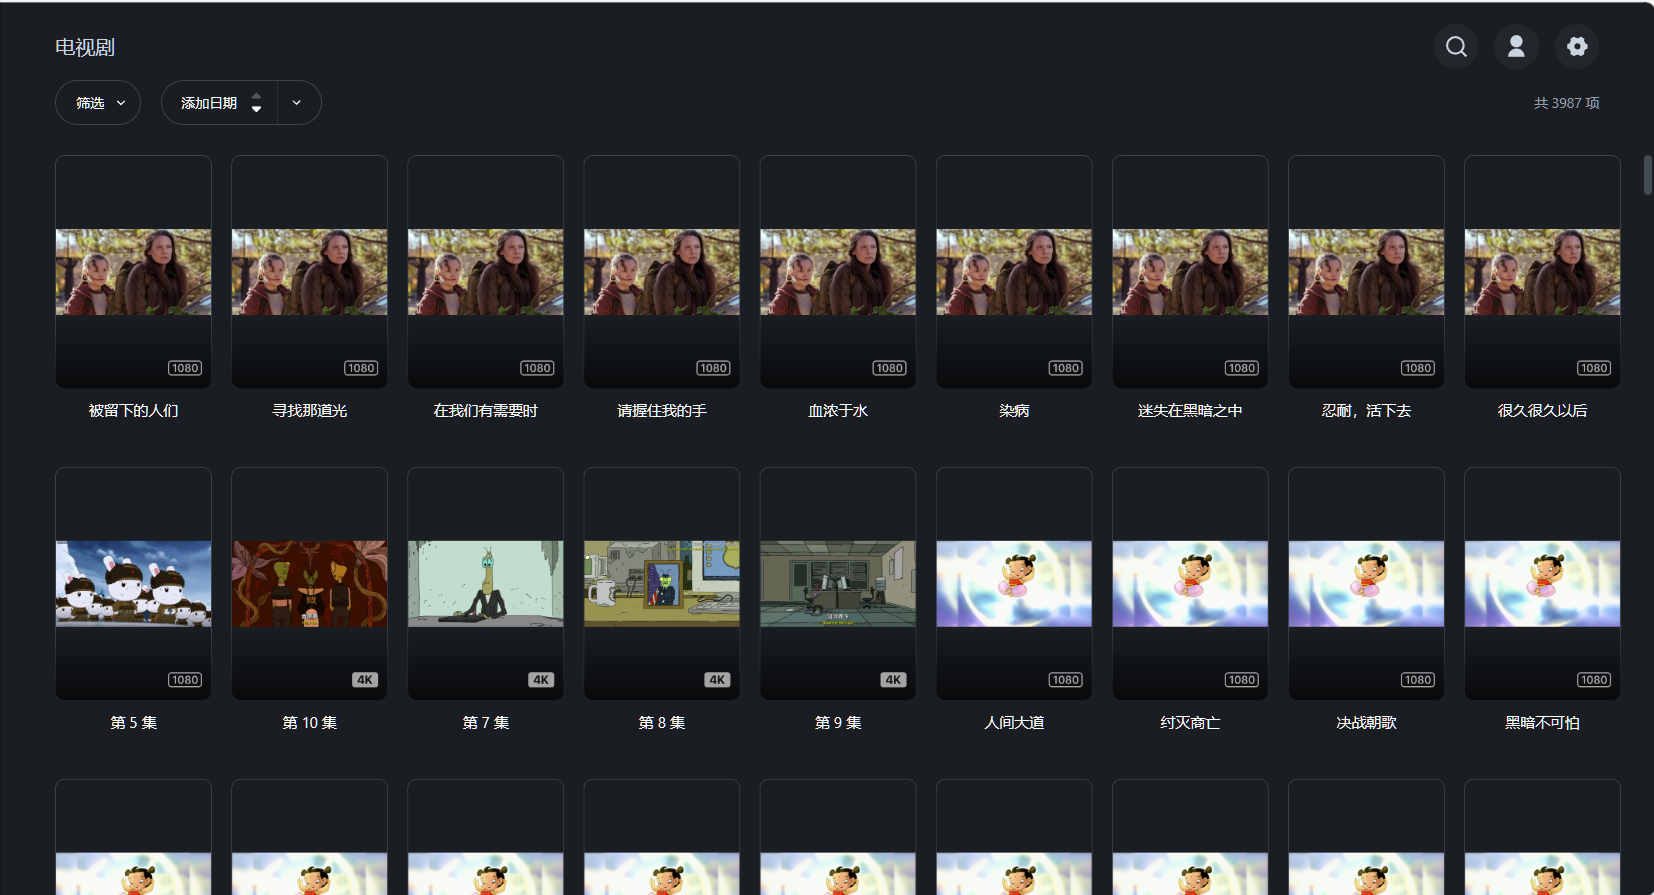Open the 第 9 集 episode thumbnail
This screenshot has width=1654, height=895.
pyautogui.click(x=838, y=584)
